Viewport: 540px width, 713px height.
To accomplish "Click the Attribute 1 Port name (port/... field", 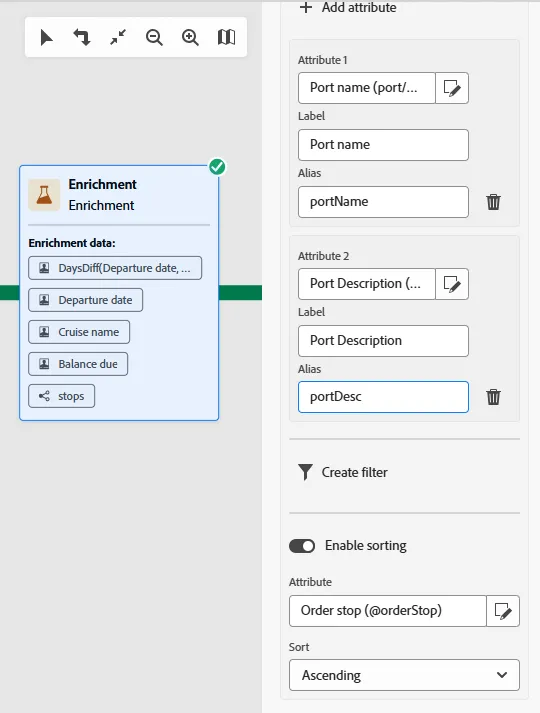I will (367, 88).
